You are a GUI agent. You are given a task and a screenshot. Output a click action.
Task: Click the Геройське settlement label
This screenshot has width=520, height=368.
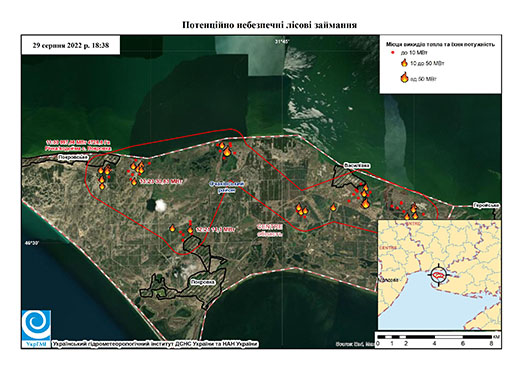(486, 205)
